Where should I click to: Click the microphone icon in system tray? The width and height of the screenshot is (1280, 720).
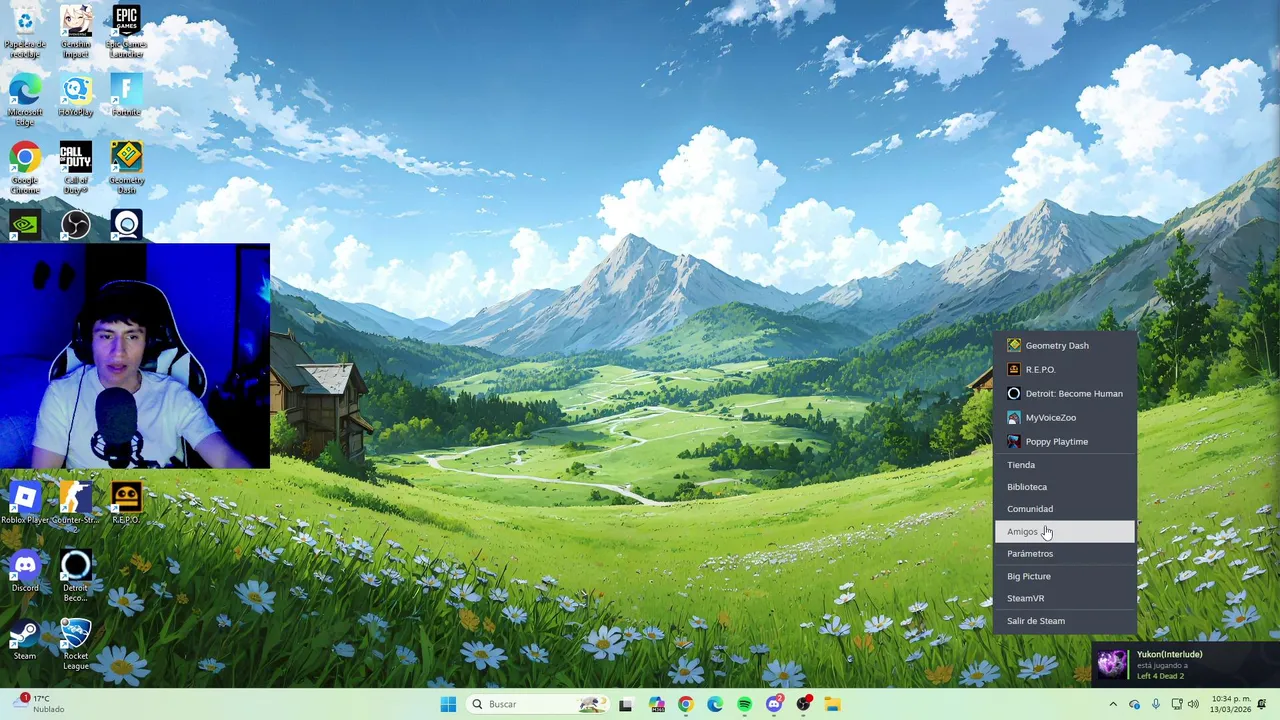pos(1156,704)
